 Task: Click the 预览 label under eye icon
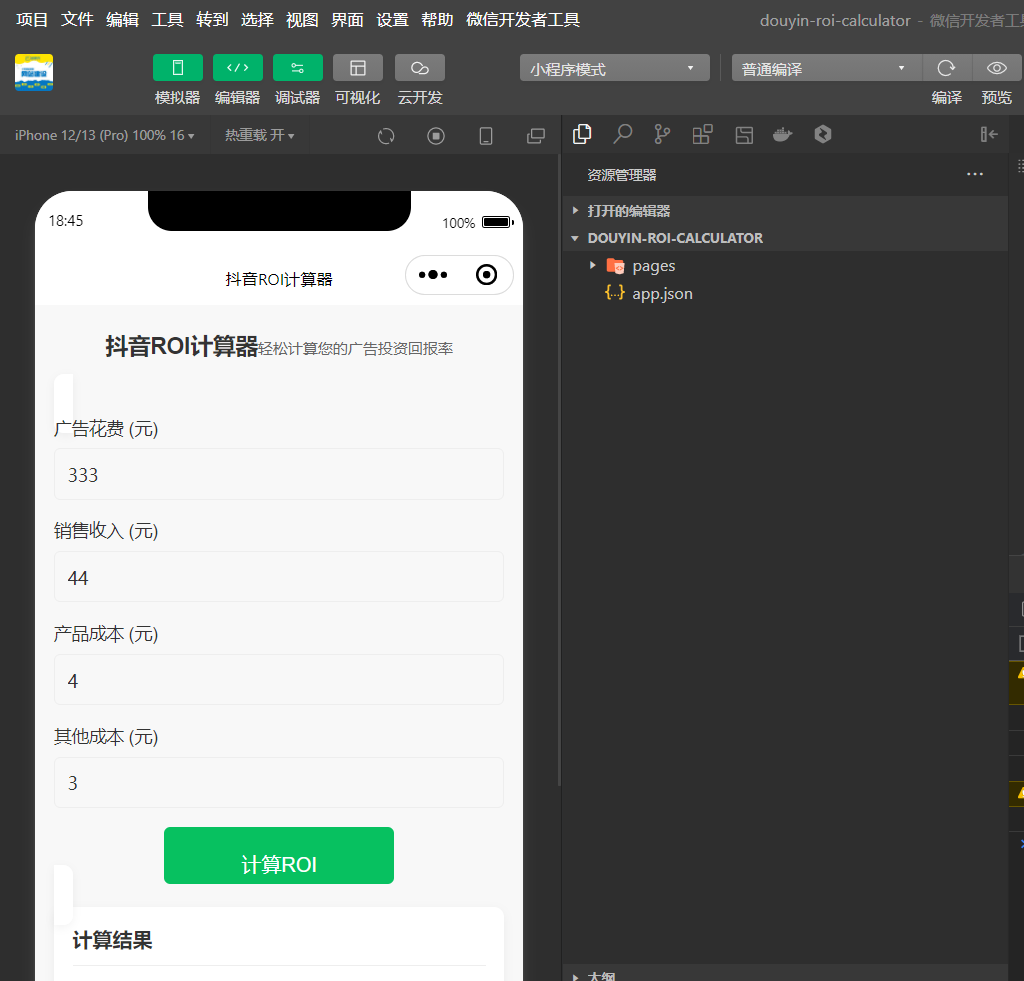coord(997,98)
